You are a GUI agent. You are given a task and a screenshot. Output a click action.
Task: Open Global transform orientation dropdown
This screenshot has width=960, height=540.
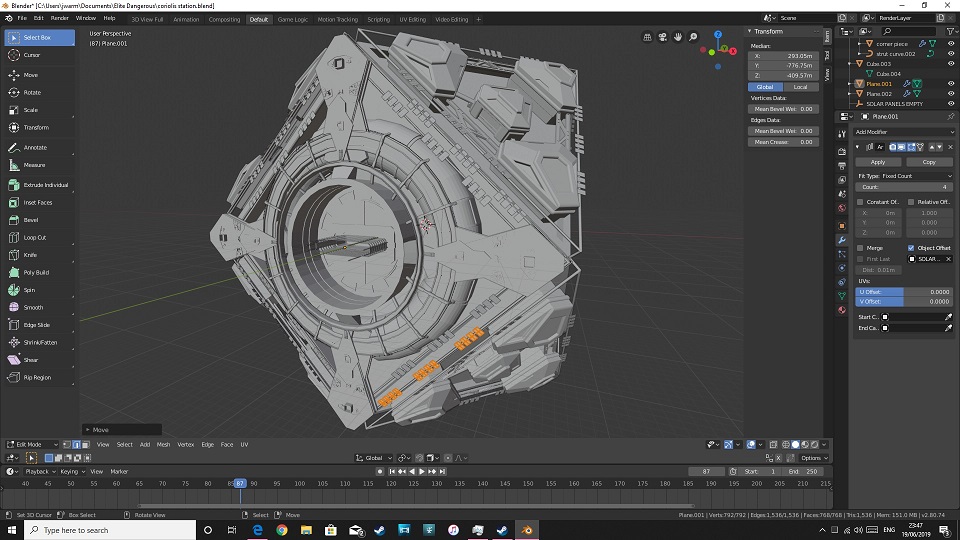pyautogui.click(x=374, y=458)
